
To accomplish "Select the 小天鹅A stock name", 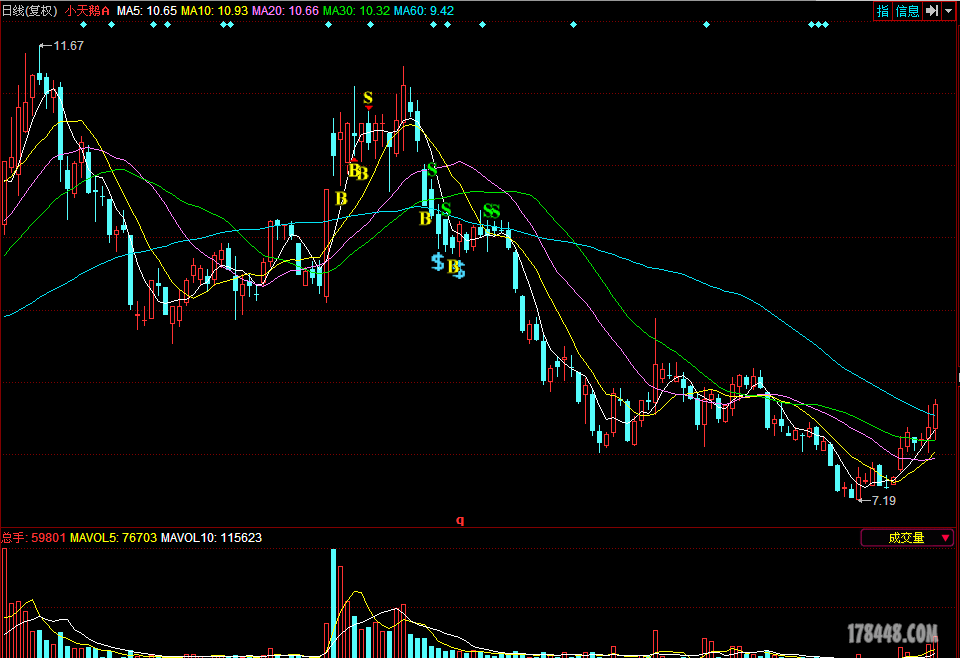I will (88, 11).
